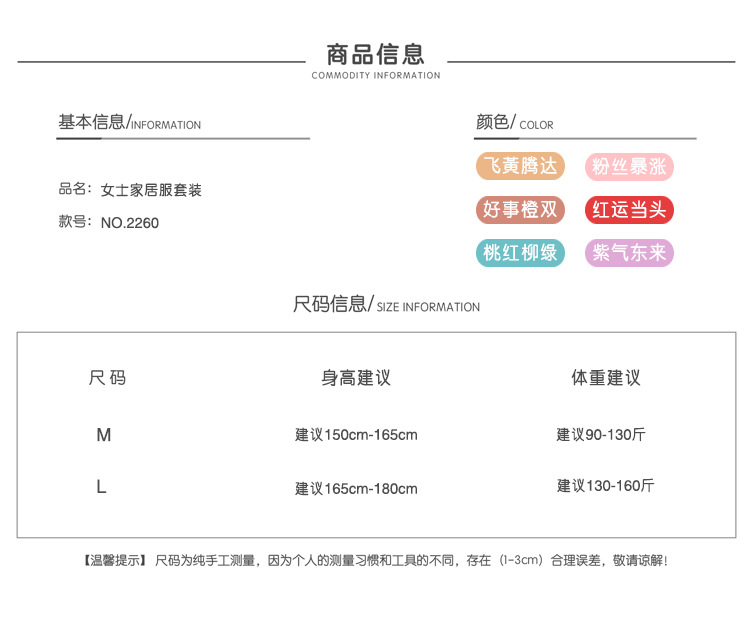This screenshot has height=623, width=750.
Task: Click the height cell 建议165cm-180cm
Action: click(356, 489)
